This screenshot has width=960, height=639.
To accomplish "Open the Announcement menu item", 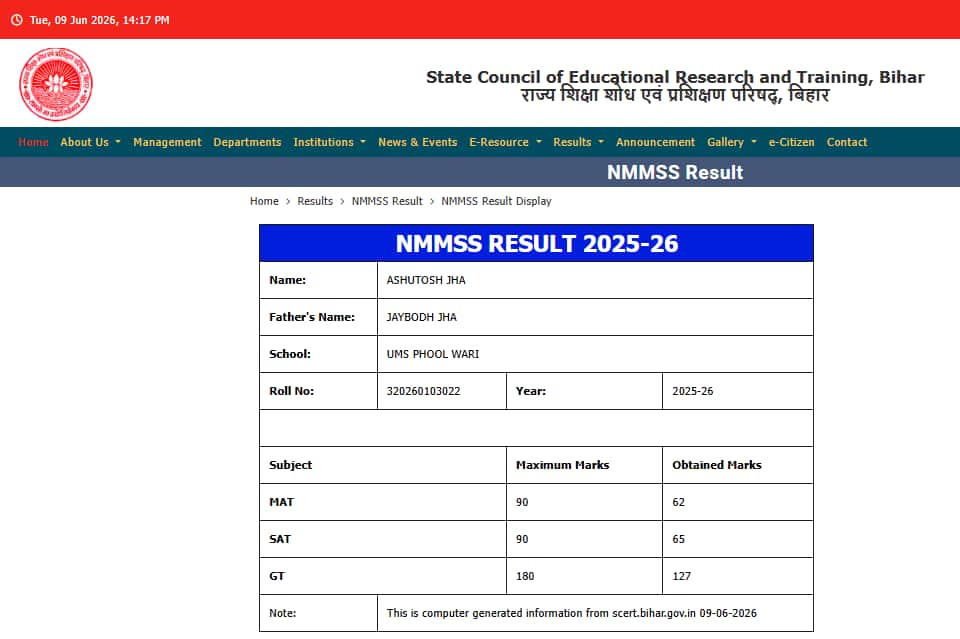I will click(x=655, y=142).
